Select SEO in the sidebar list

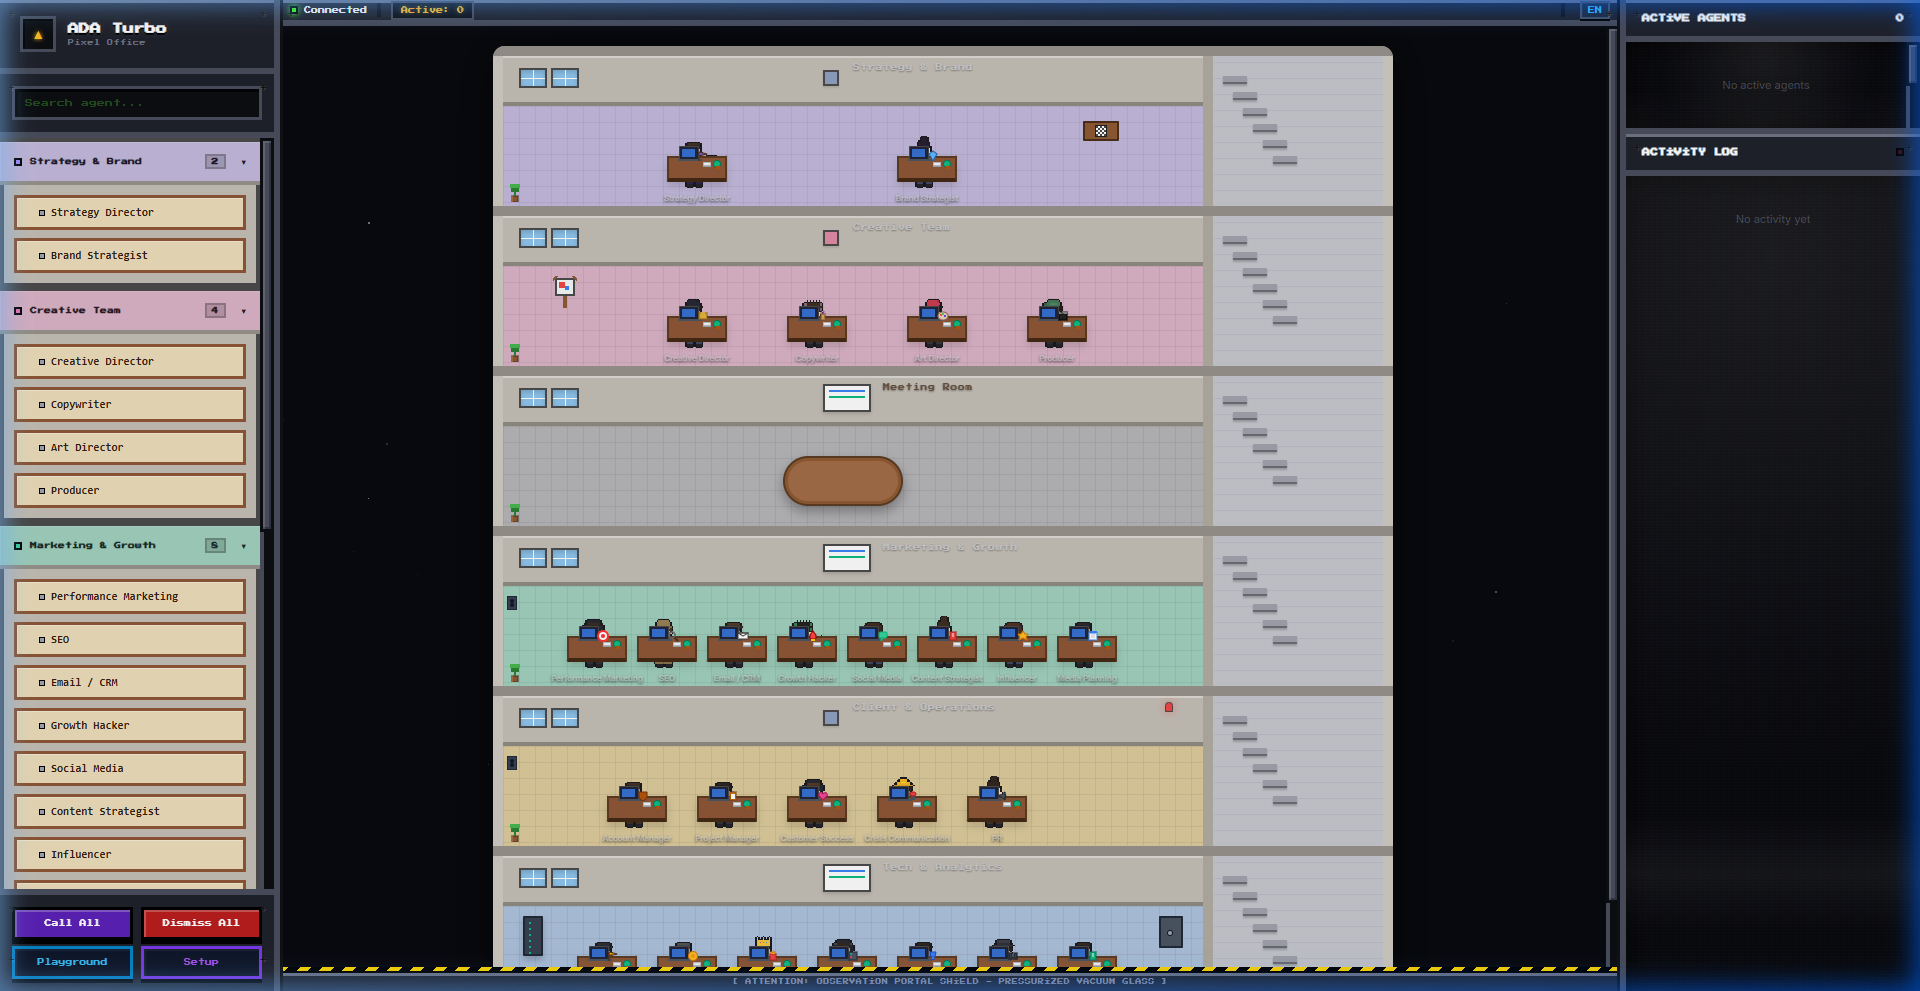click(x=130, y=639)
